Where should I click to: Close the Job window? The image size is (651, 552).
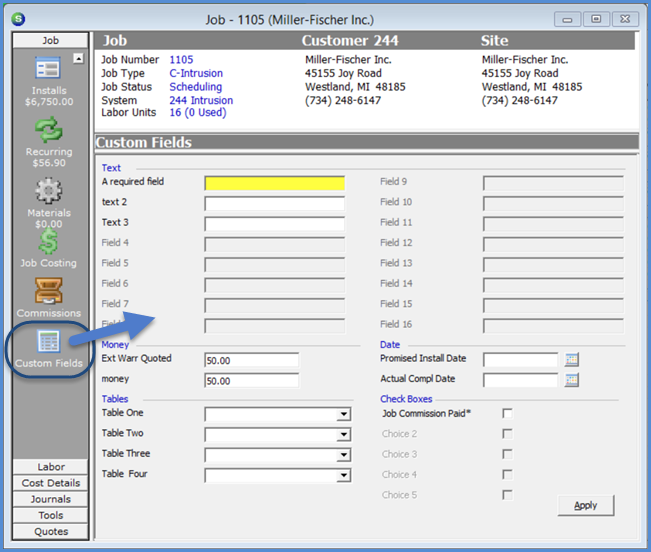coord(625,19)
